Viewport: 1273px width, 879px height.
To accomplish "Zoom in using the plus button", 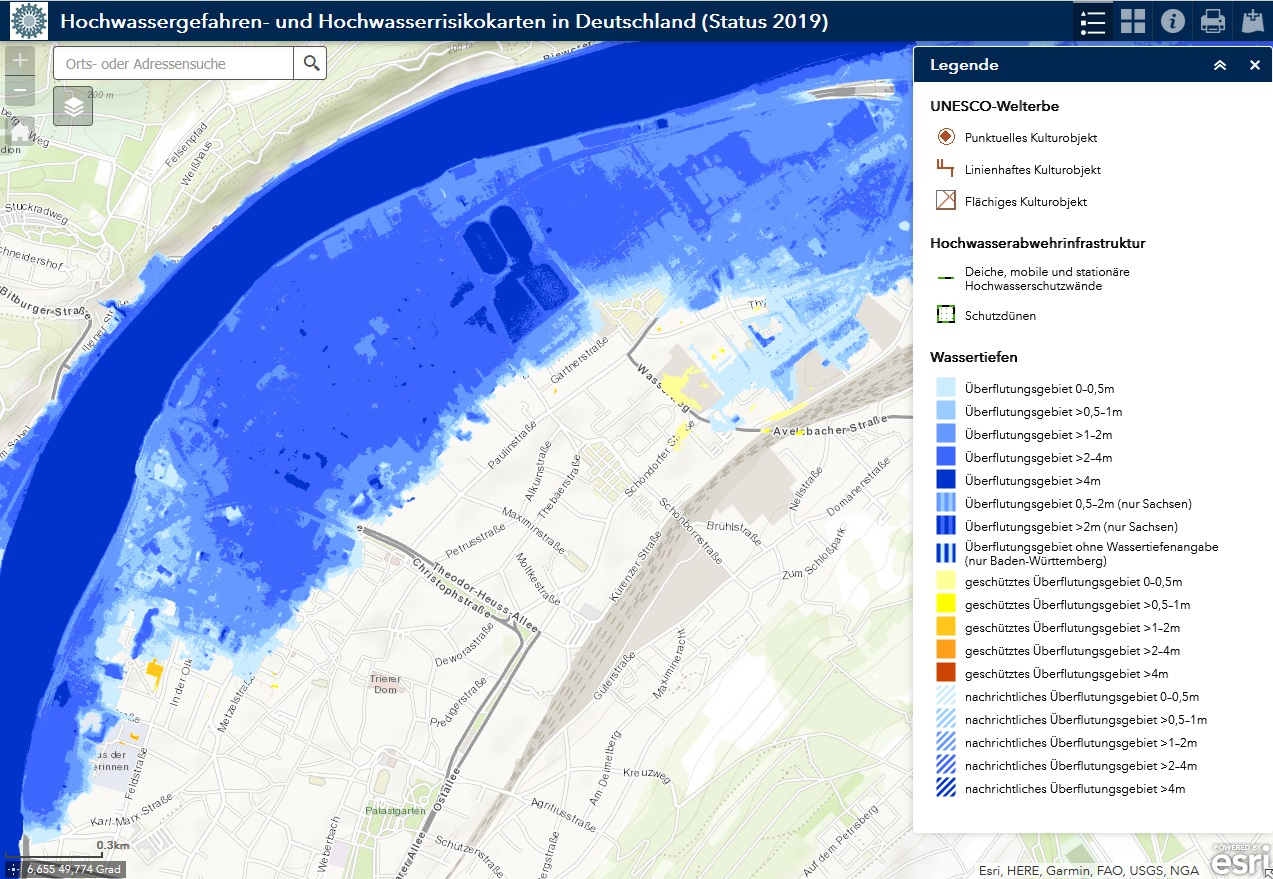I will click(20, 61).
